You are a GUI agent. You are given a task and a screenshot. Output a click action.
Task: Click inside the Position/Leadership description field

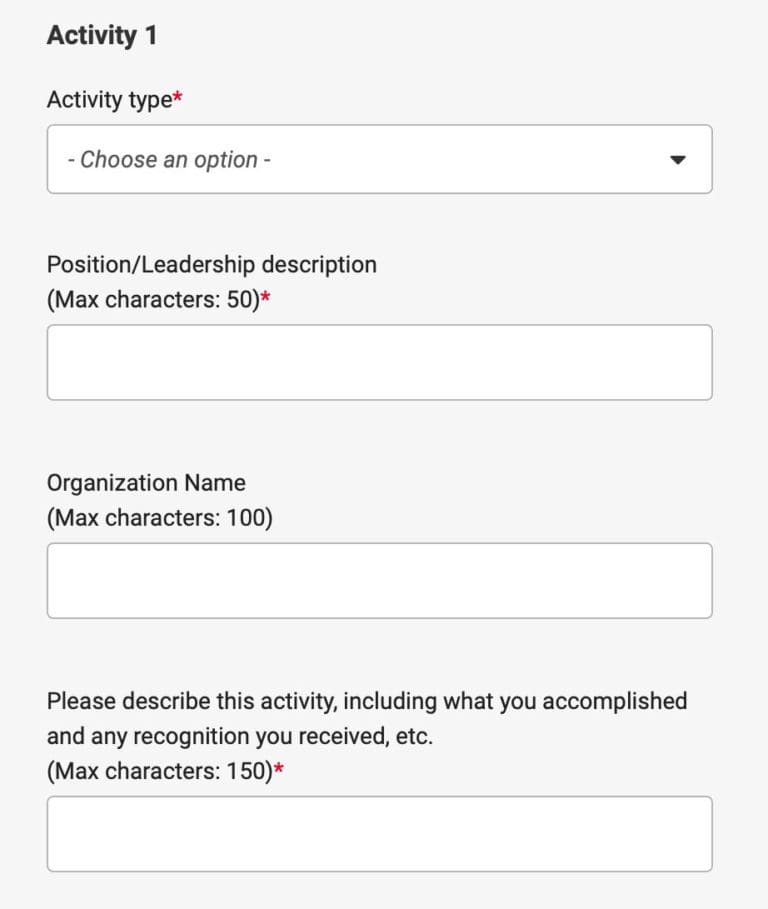(x=380, y=362)
